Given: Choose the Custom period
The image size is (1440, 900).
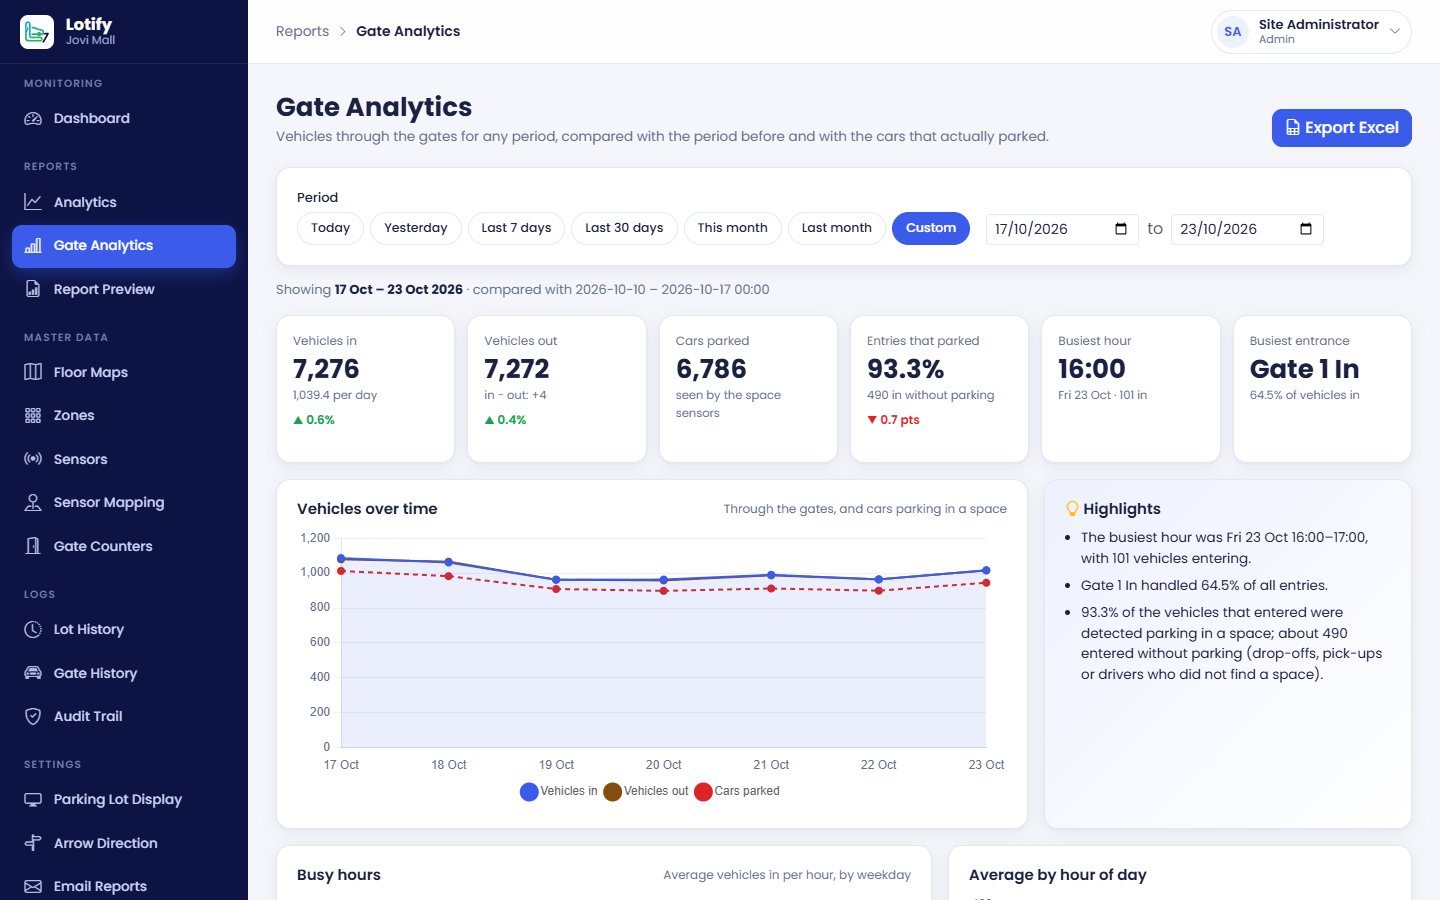Looking at the screenshot, I should [931, 228].
